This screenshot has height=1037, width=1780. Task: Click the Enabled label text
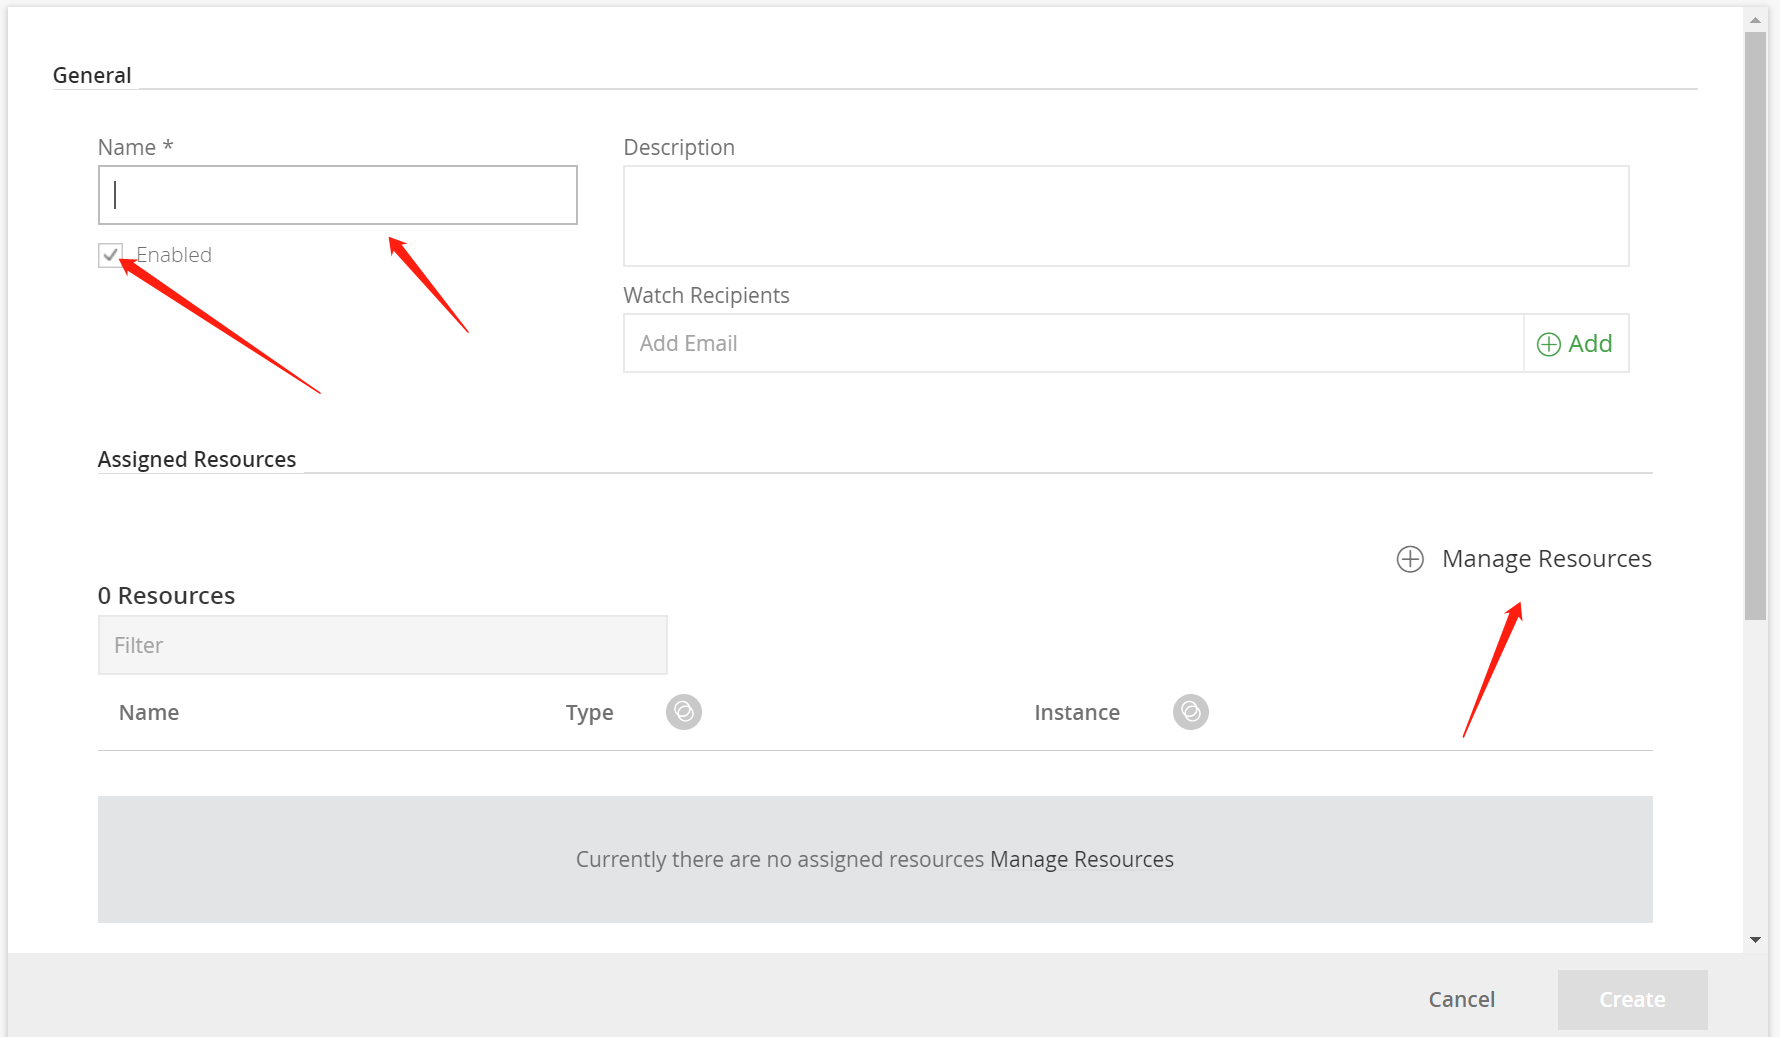tap(174, 255)
